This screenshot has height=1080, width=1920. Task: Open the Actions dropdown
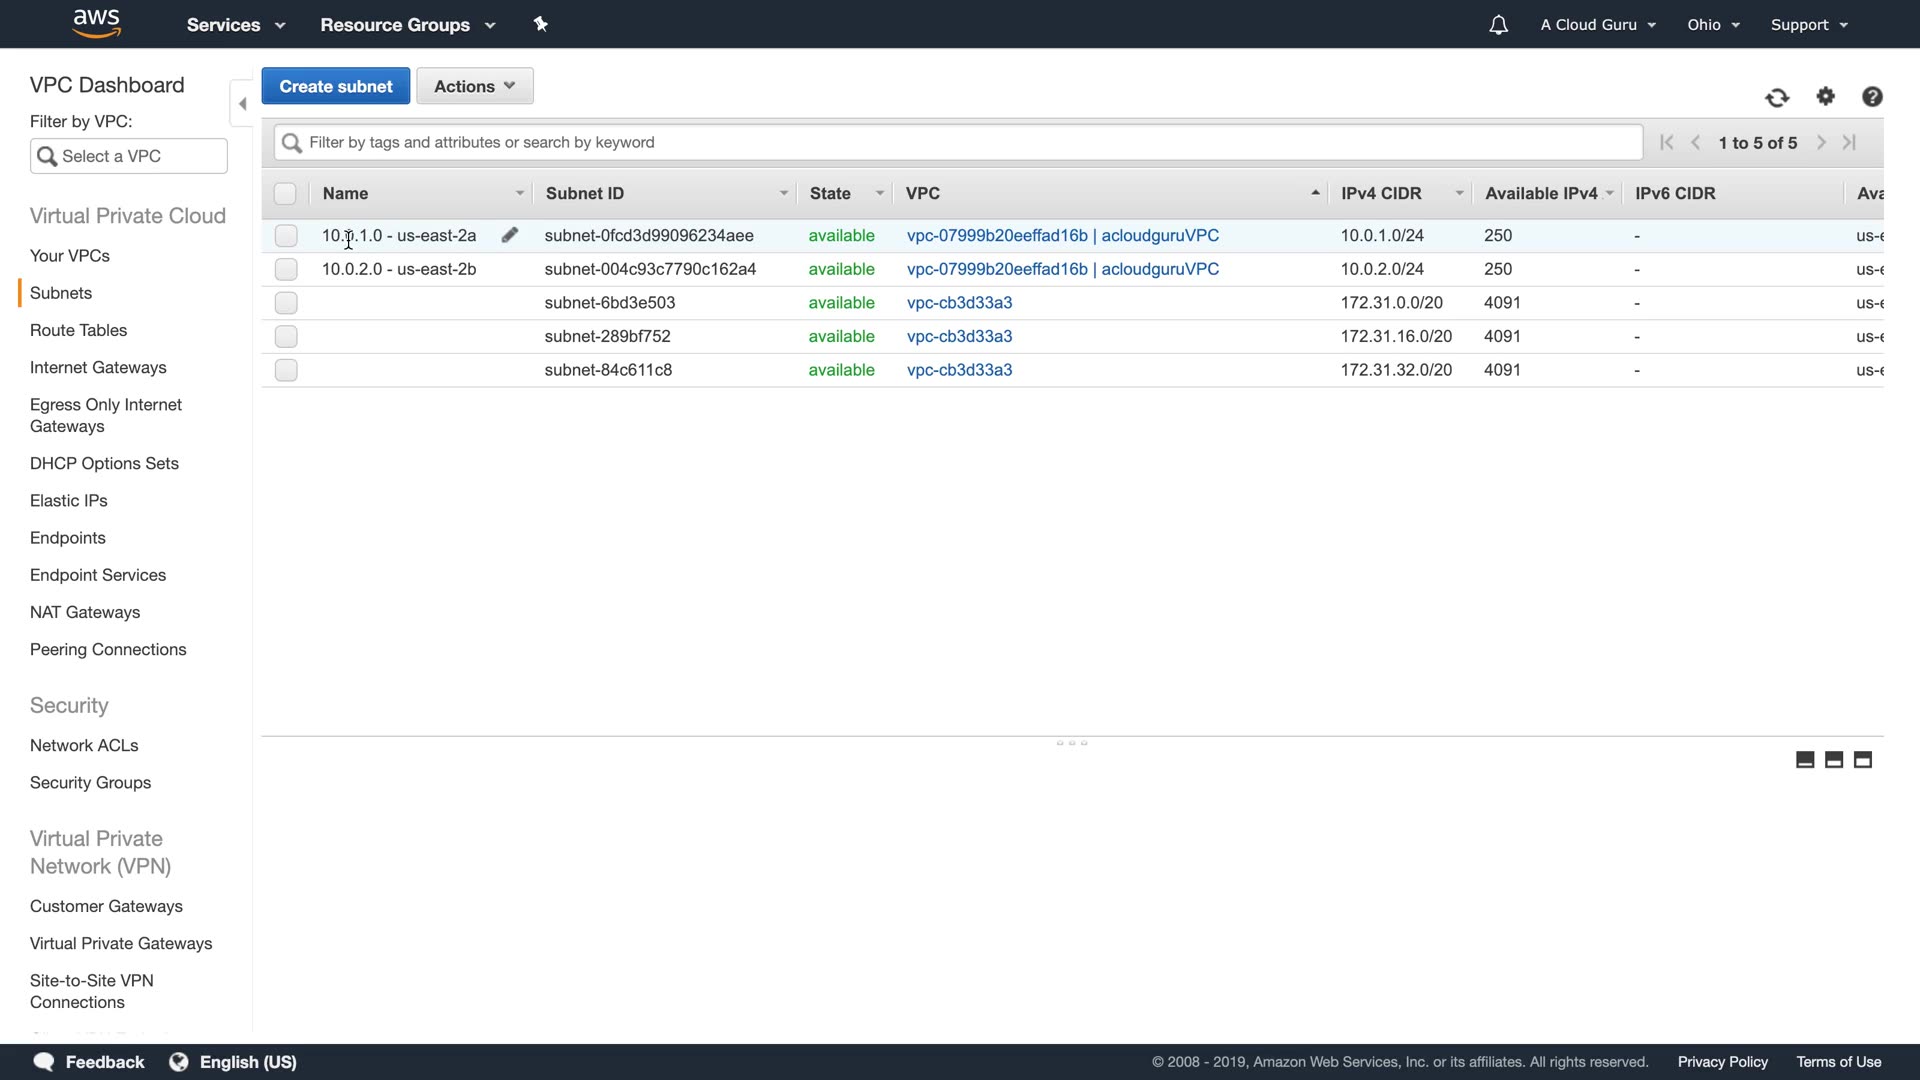coord(474,86)
